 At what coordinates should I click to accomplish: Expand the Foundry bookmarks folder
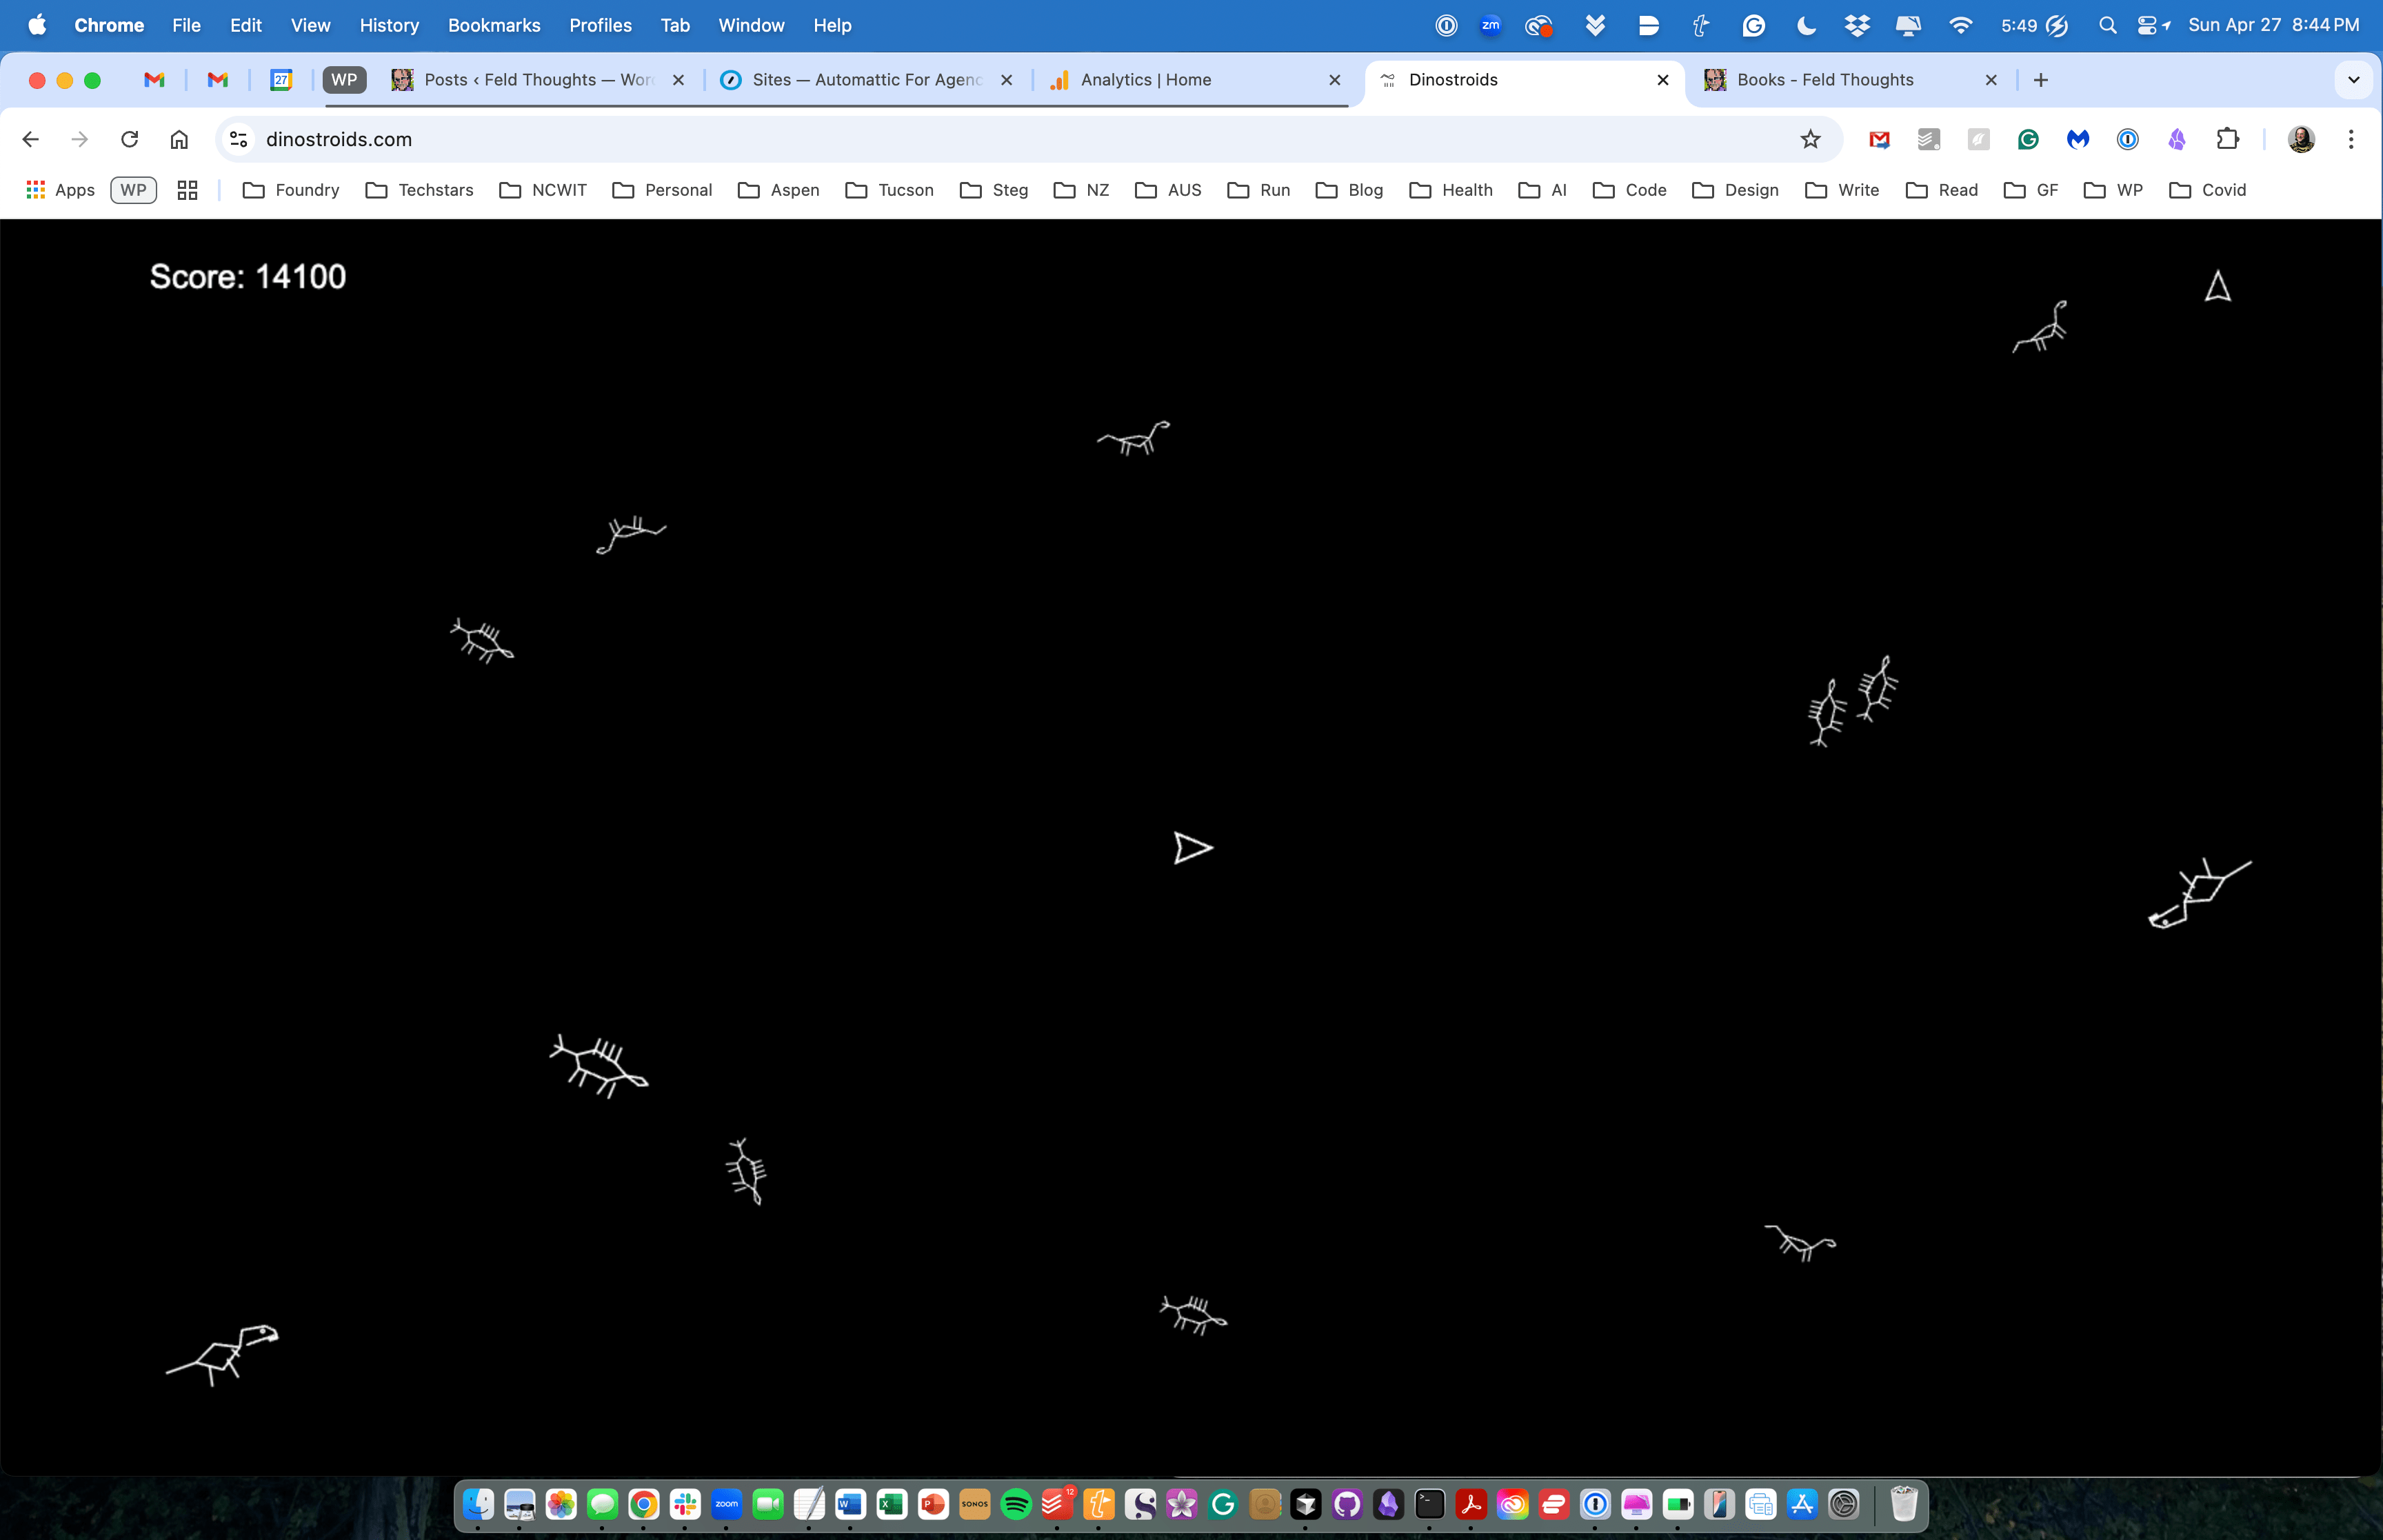pyautogui.click(x=306, y=189)
